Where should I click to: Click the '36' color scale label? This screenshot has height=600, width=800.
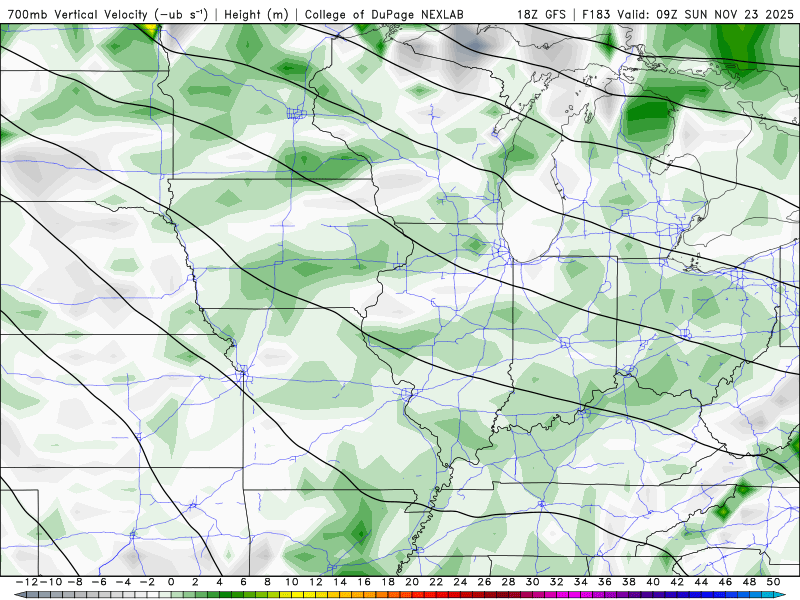[605, 582]
